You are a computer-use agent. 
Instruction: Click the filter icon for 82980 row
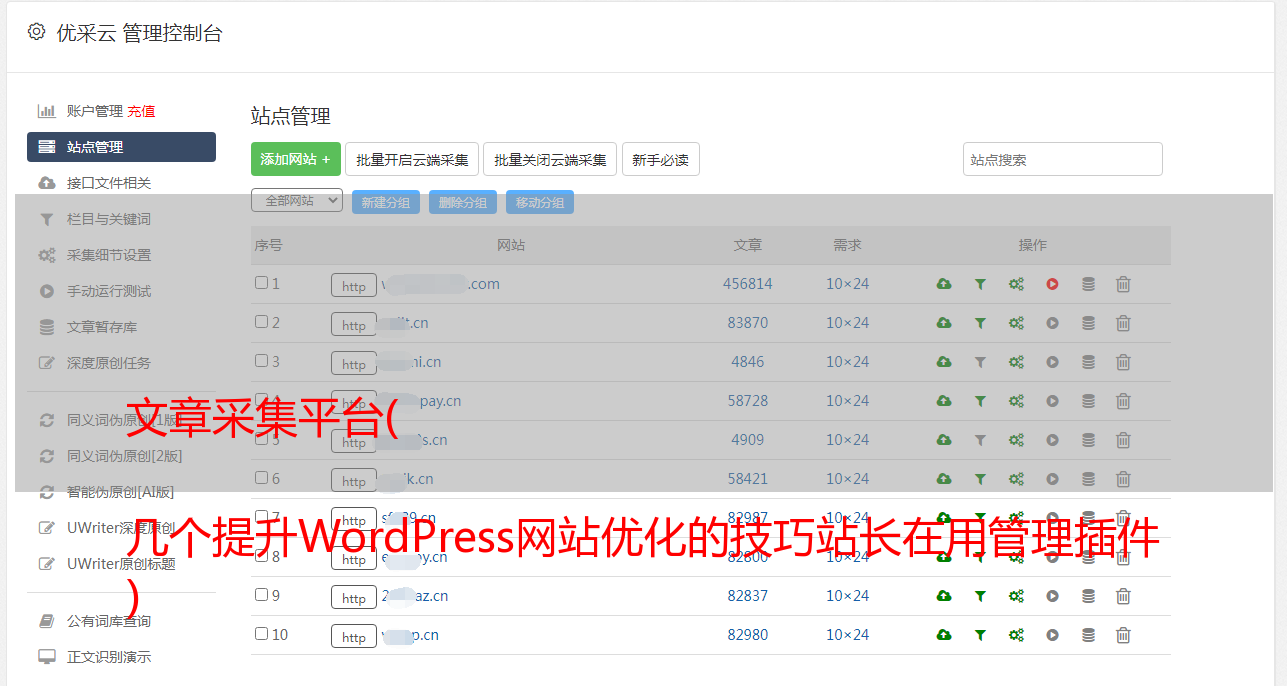[x=980, y=635]
